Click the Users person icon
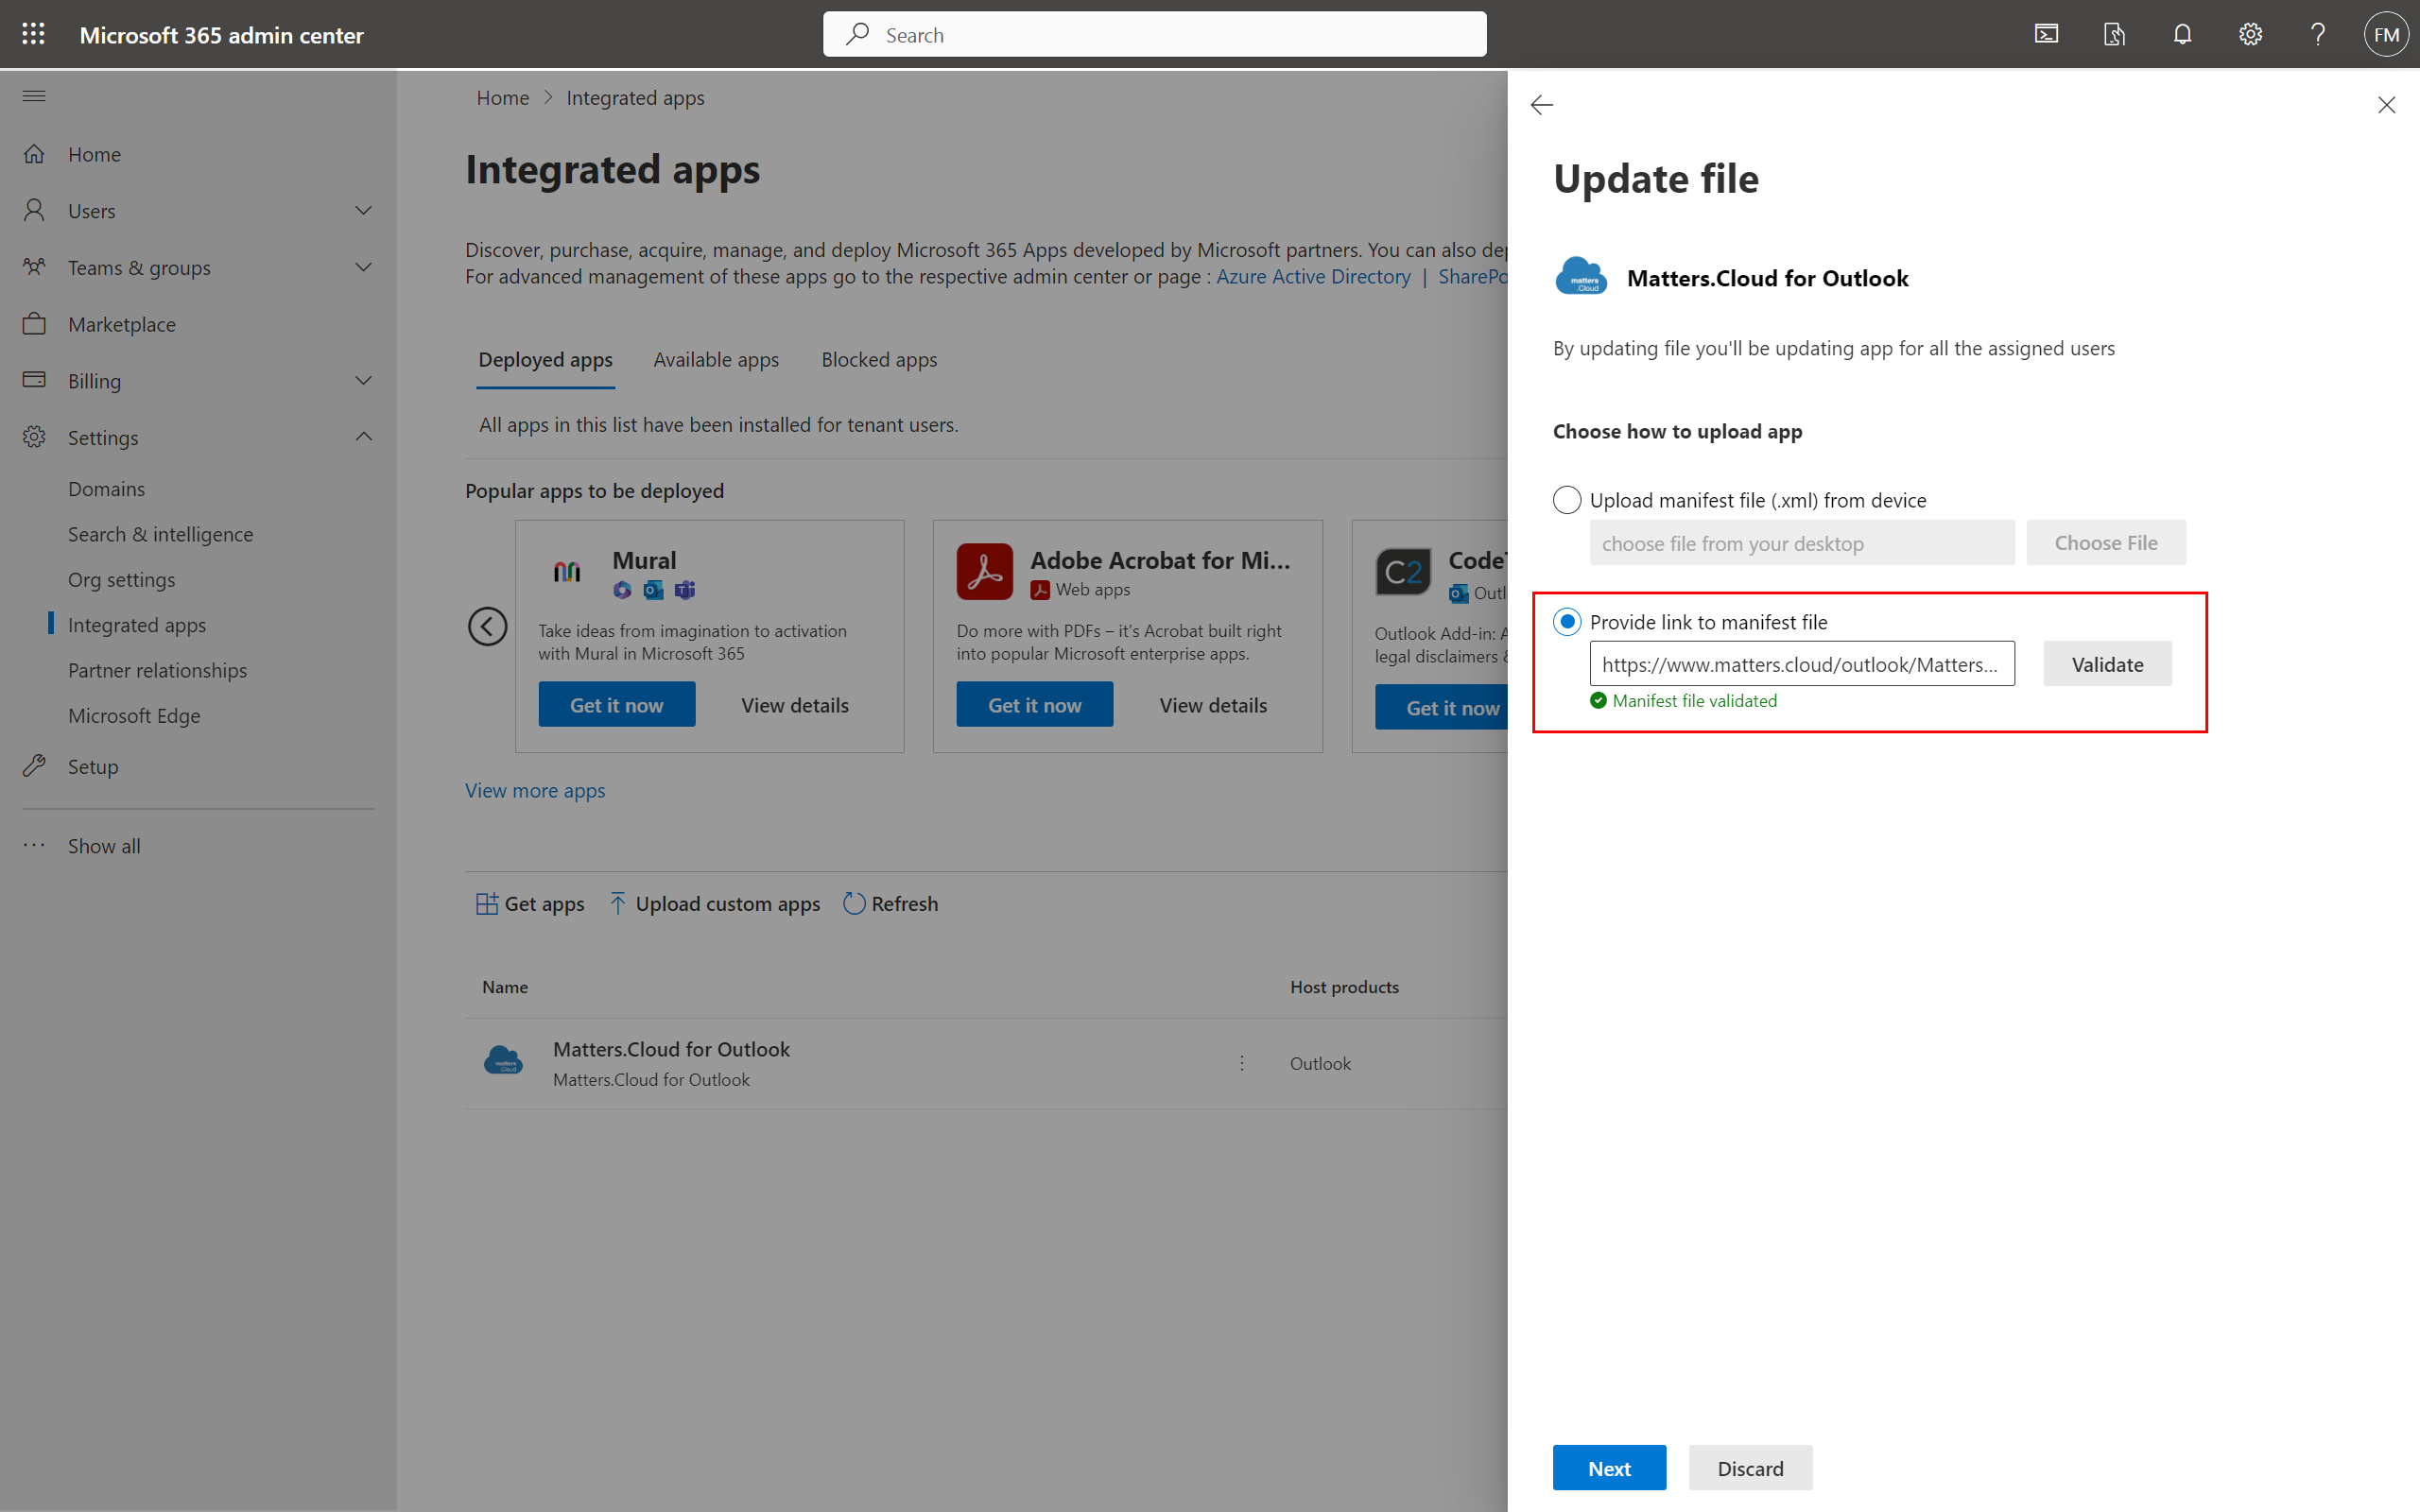 click(x=34, y=210)
